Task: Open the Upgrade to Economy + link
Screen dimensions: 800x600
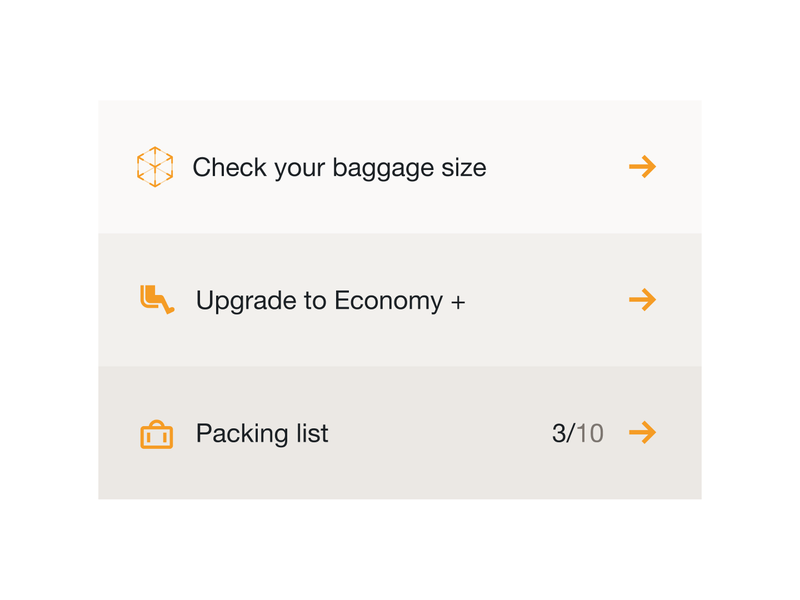Action: tap(330, 299)
